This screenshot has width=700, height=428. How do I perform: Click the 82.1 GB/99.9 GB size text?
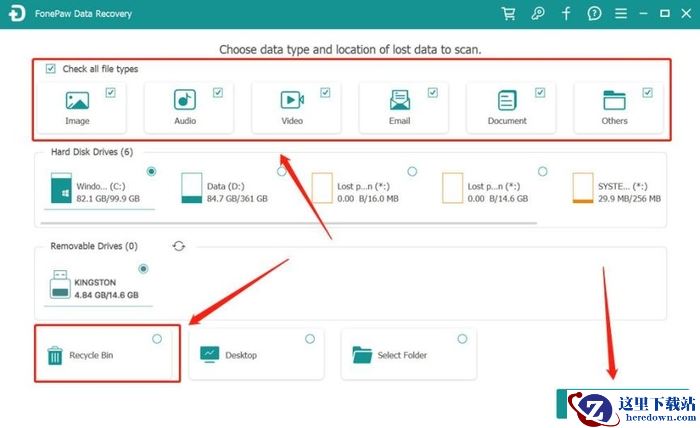(108, 199)
